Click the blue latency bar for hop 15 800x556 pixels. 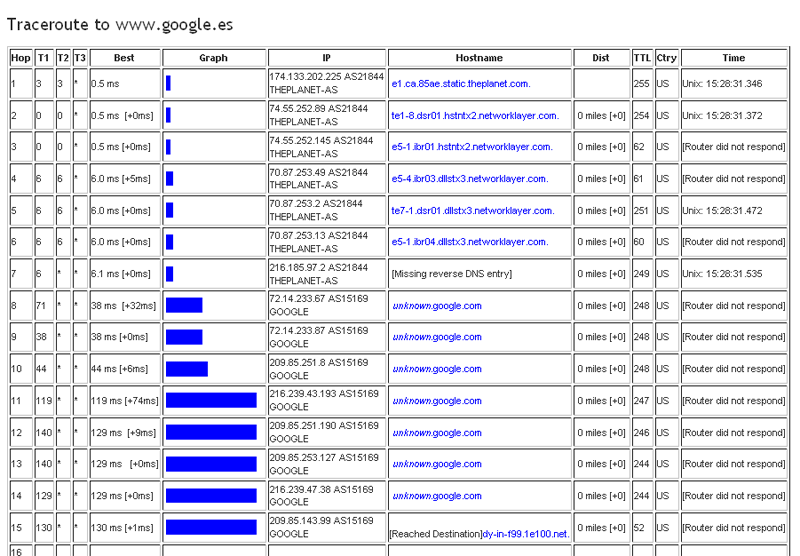[x=211, y=528]
